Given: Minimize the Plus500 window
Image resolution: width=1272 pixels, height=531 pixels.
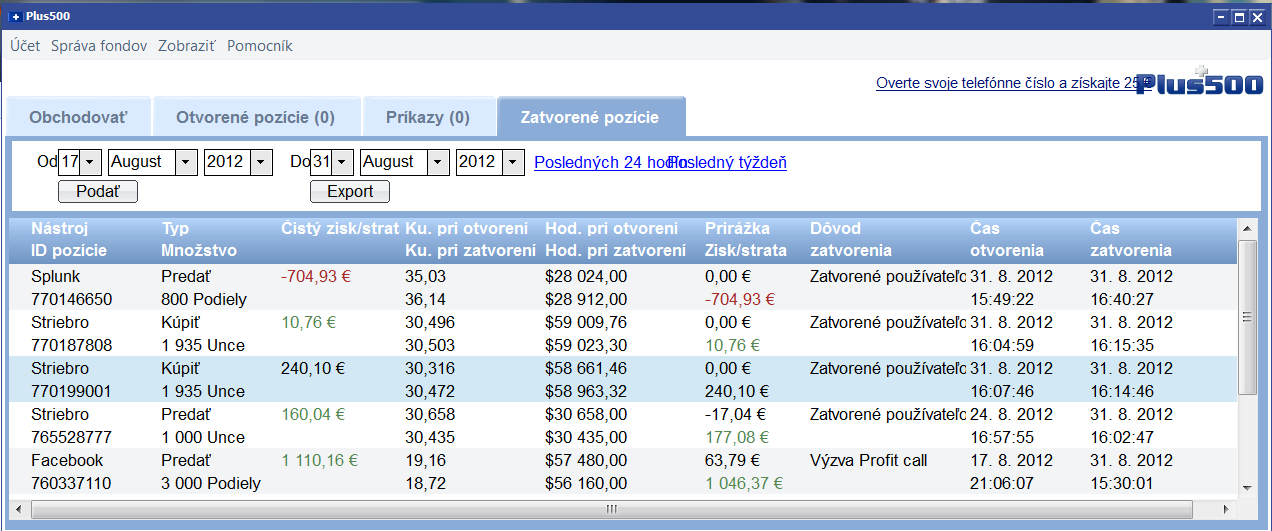Looking at the screenshot, I should point(1221,17).
